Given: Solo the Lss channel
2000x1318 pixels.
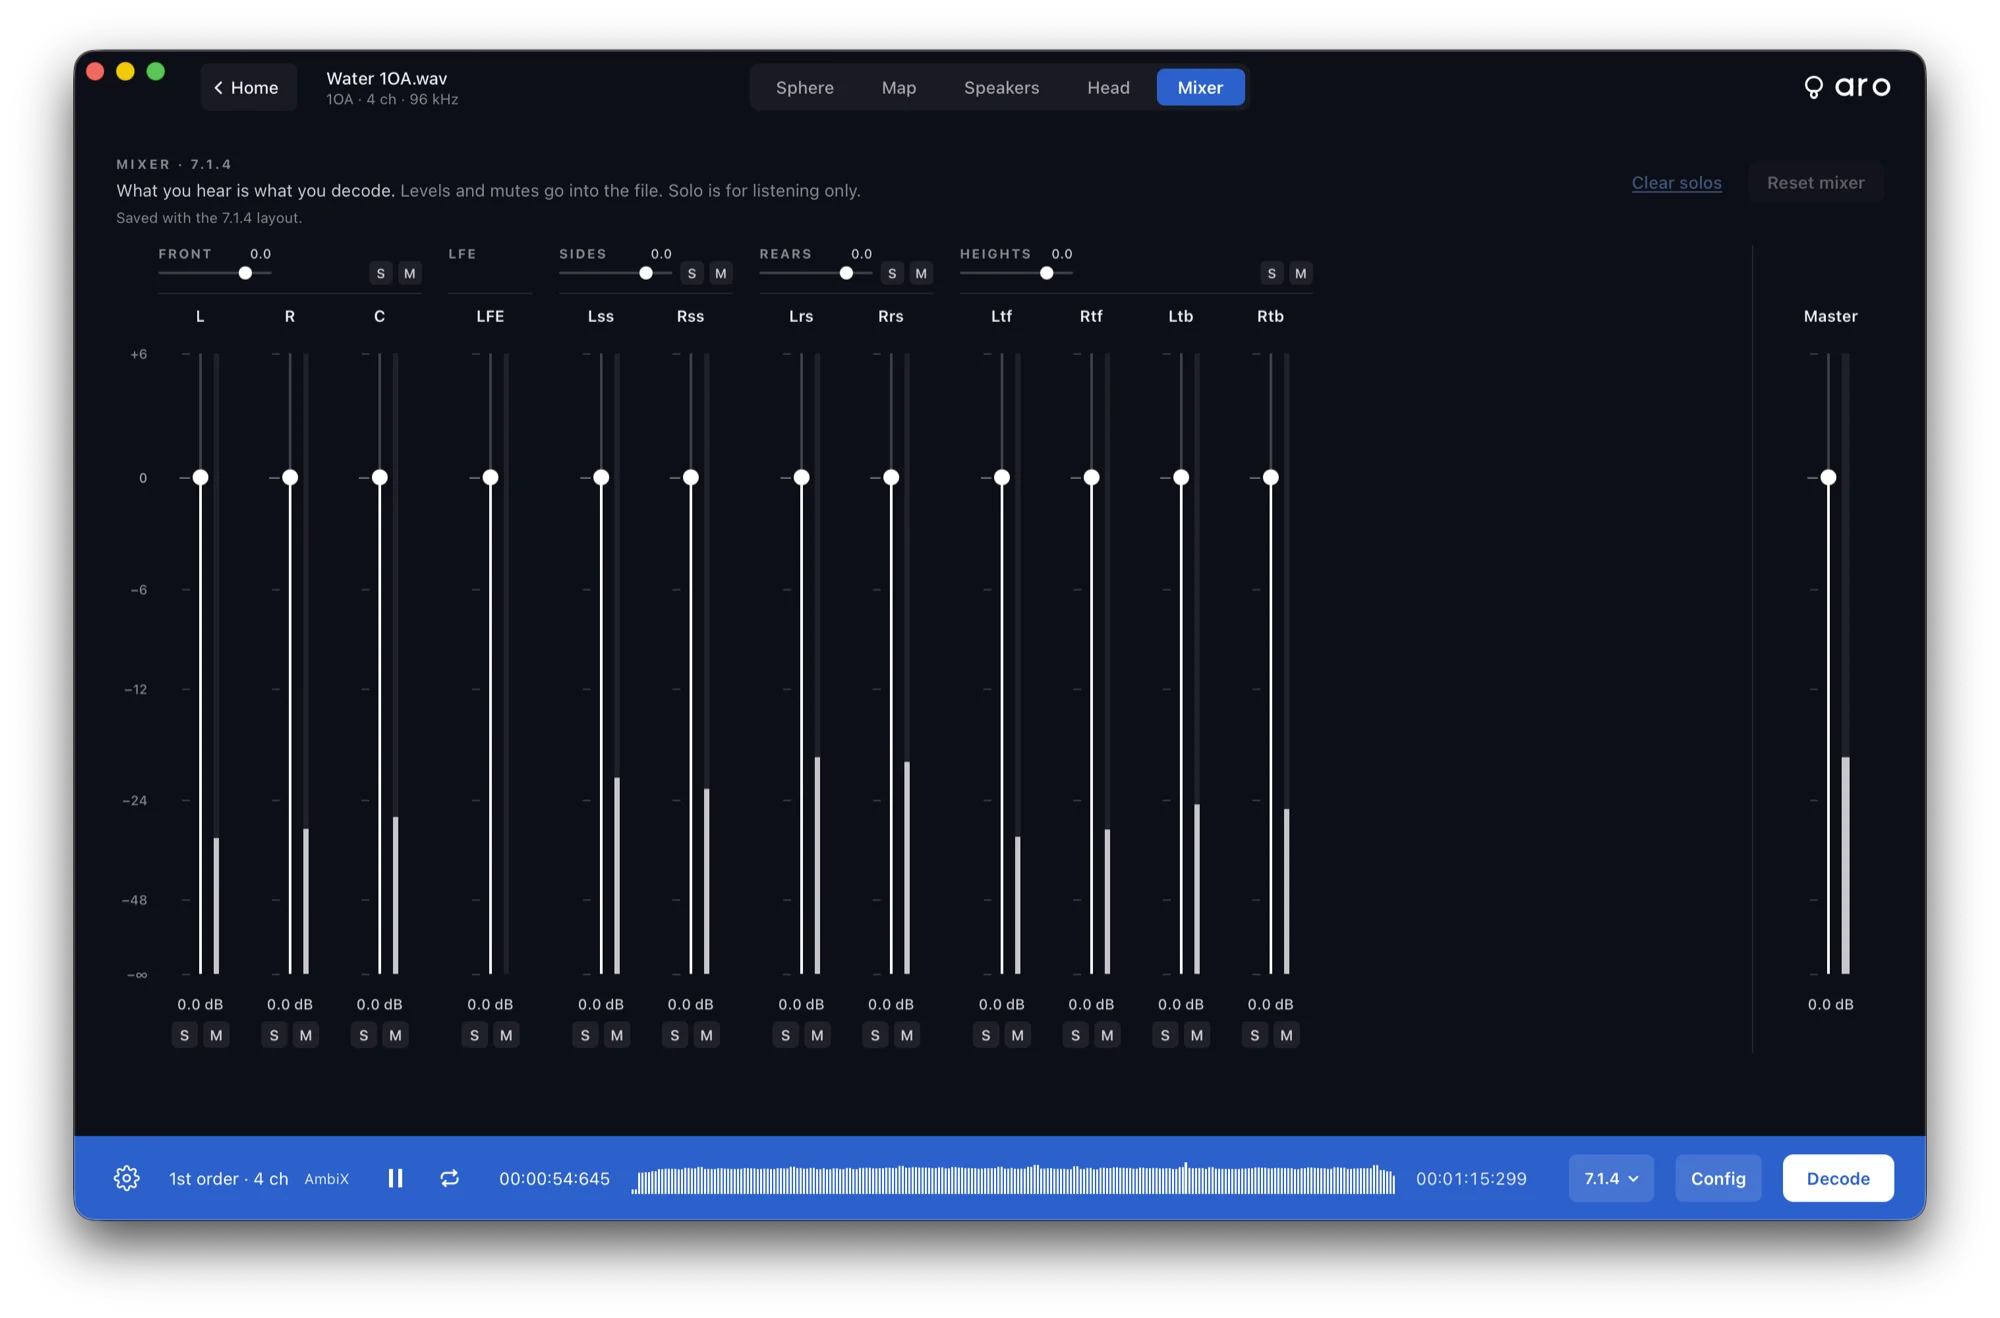Looking at the screenshot, I should click(x=585, y=1035).
